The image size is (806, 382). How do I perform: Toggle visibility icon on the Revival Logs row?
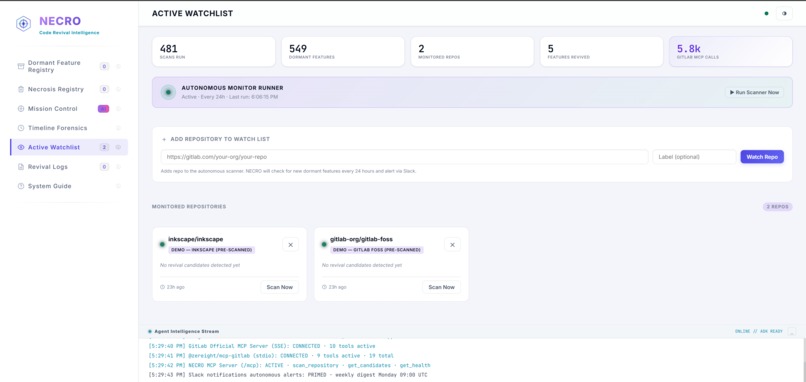tap(118, 167)
